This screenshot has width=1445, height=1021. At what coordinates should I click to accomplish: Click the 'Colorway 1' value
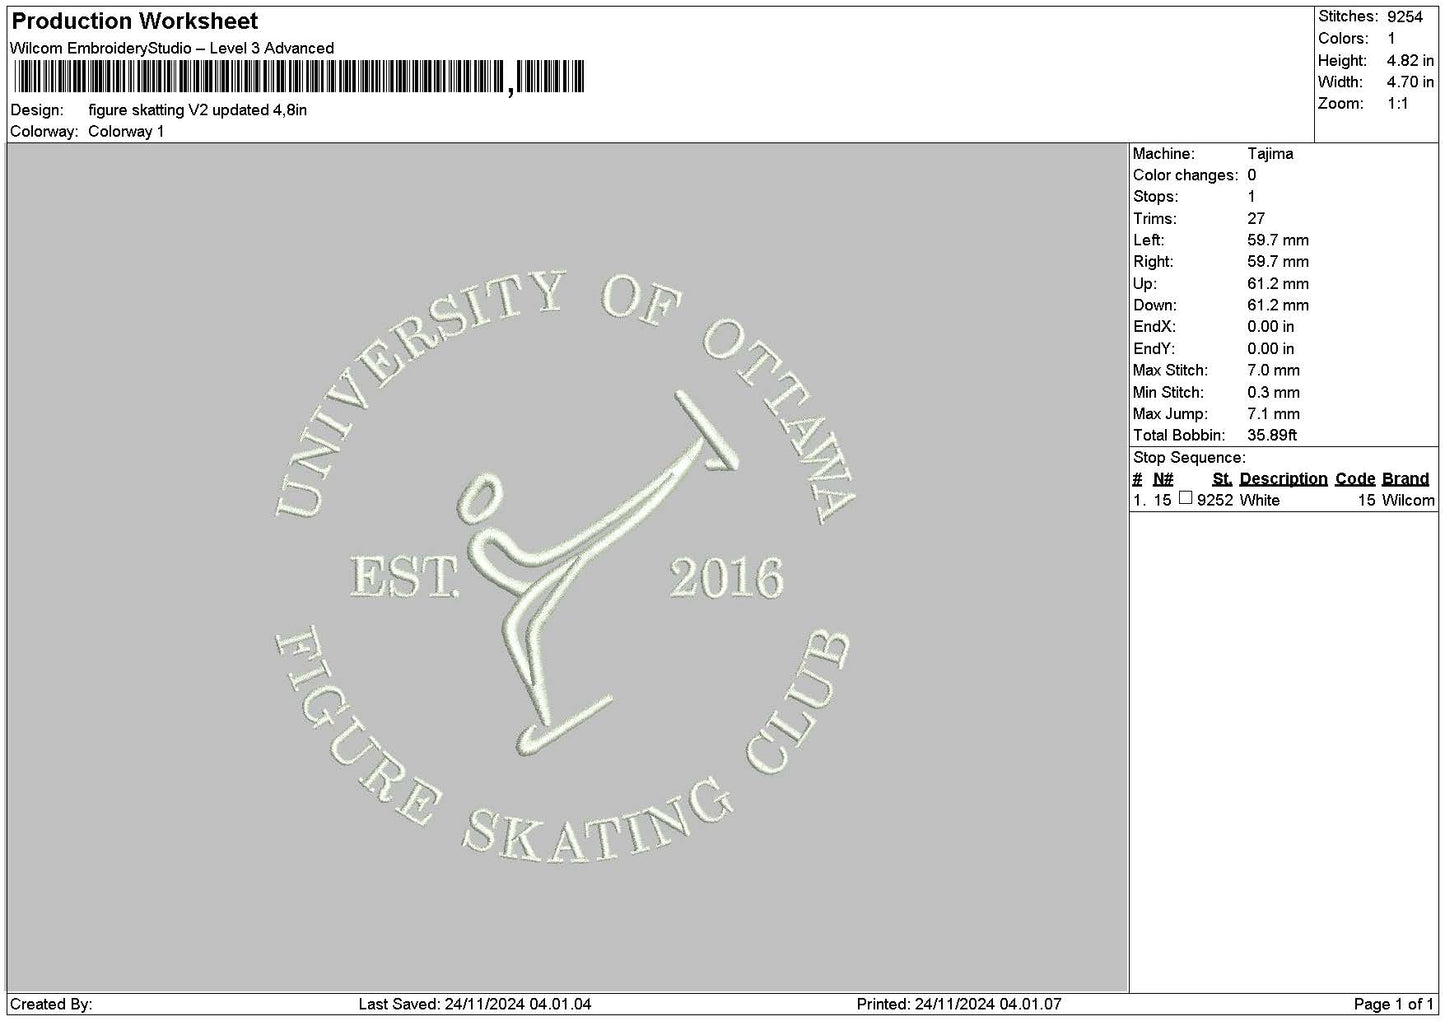coord(126,132)
